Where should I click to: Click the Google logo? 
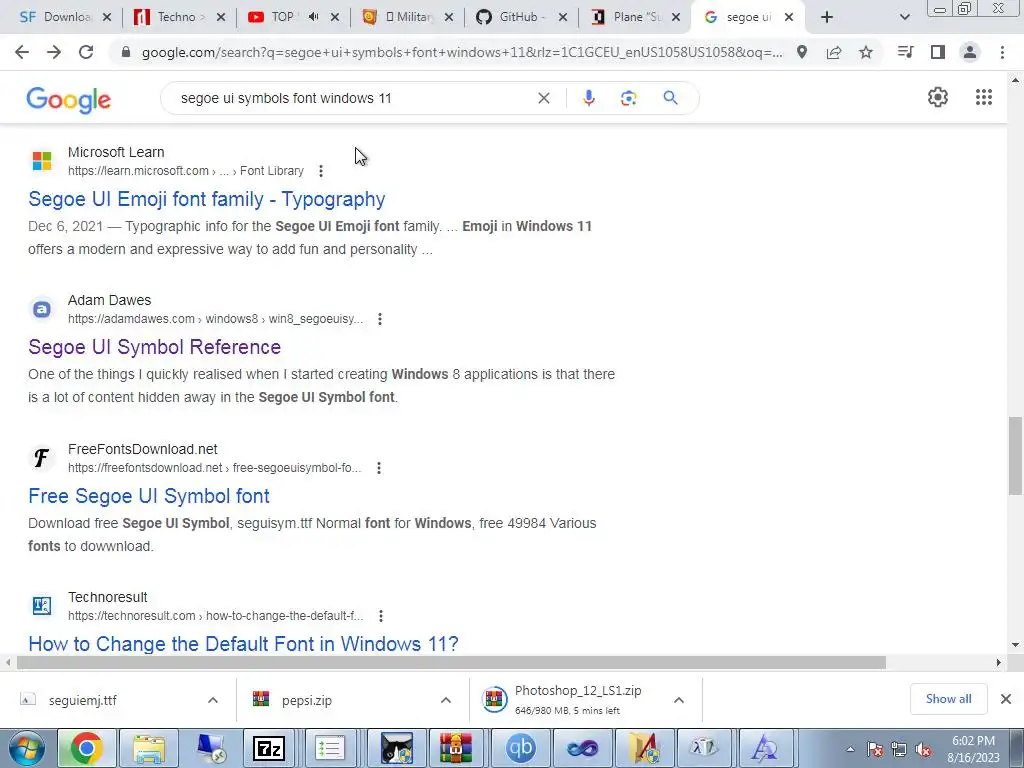[x=69, y=99]
